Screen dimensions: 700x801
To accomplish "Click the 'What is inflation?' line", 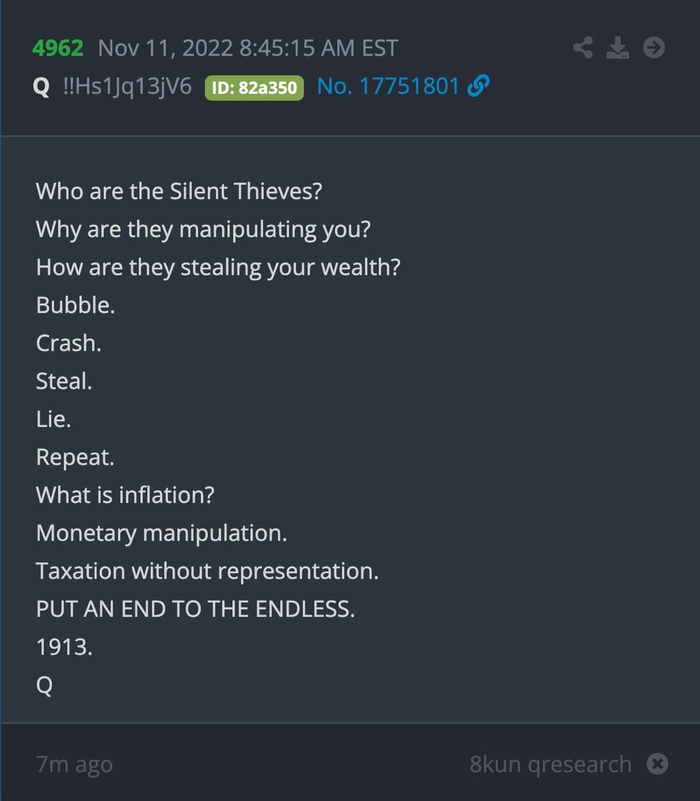I will point(125,495).
